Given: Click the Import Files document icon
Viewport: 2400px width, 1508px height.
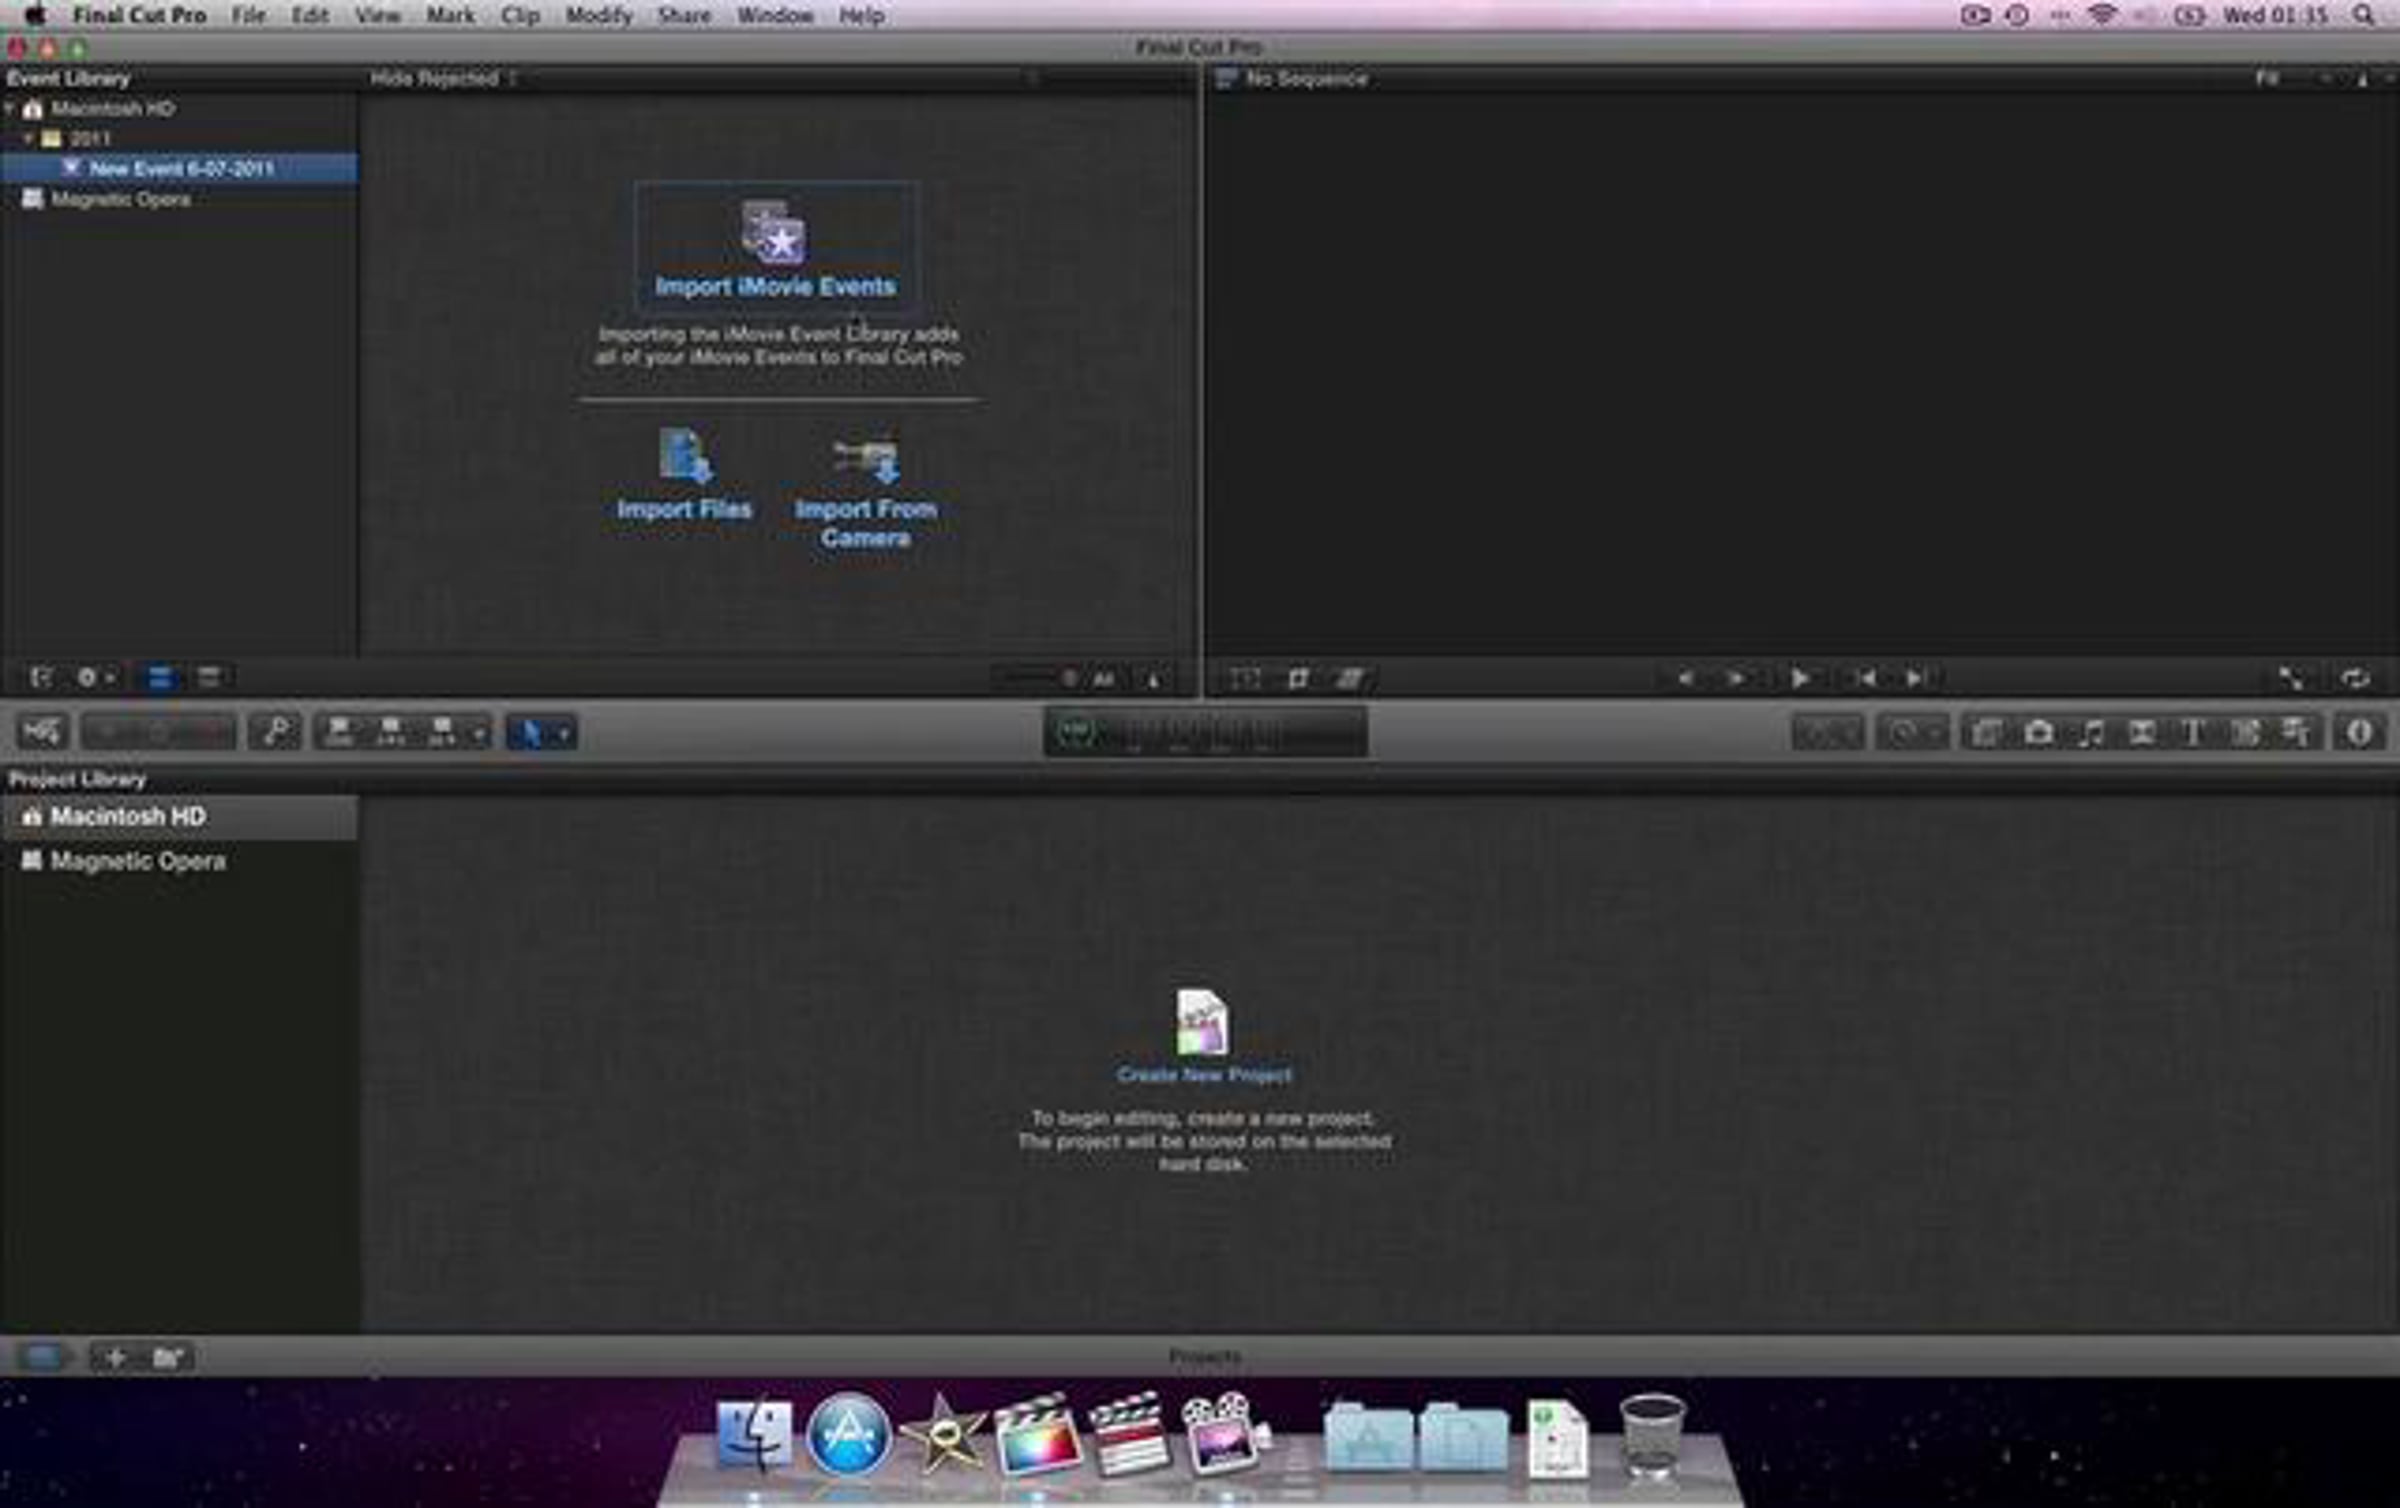Looking at the screenshot, I should click(685, 456).
